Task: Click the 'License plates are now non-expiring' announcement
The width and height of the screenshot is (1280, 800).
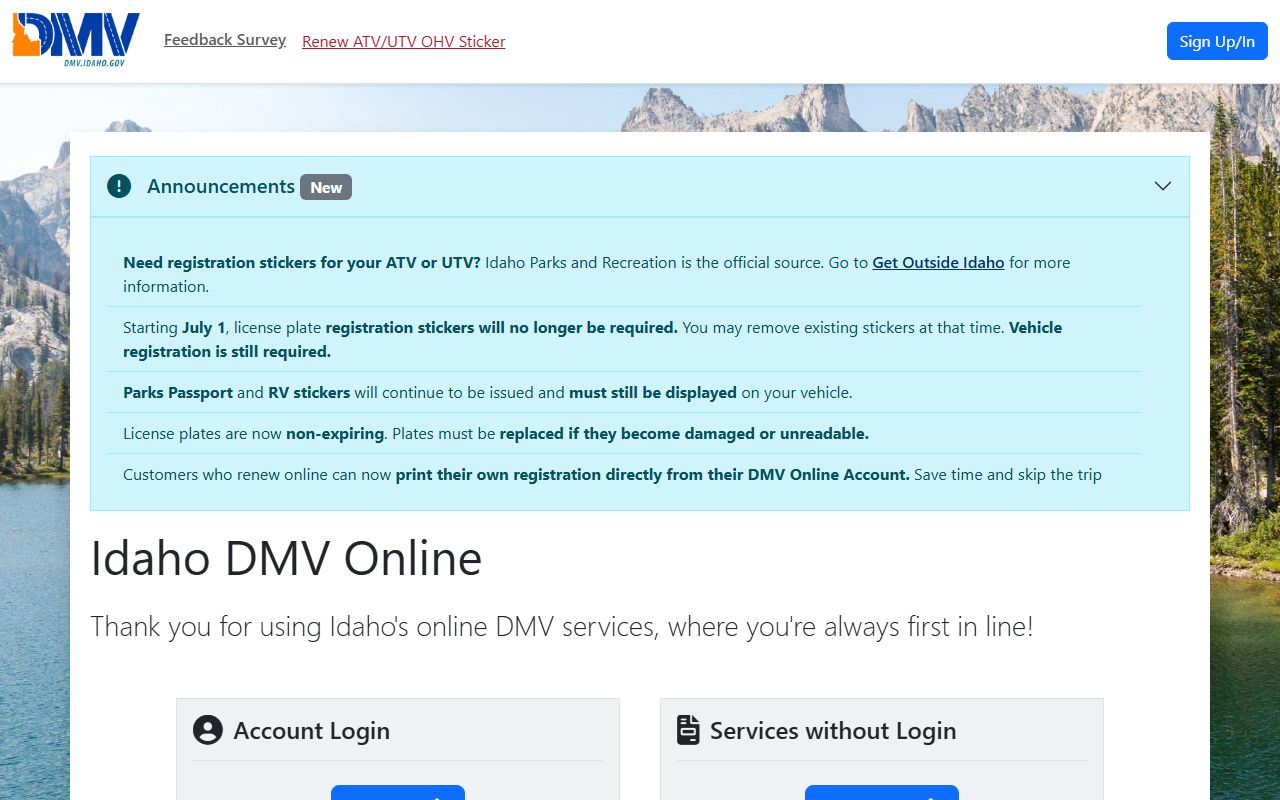Action: (x=624, y=433)
